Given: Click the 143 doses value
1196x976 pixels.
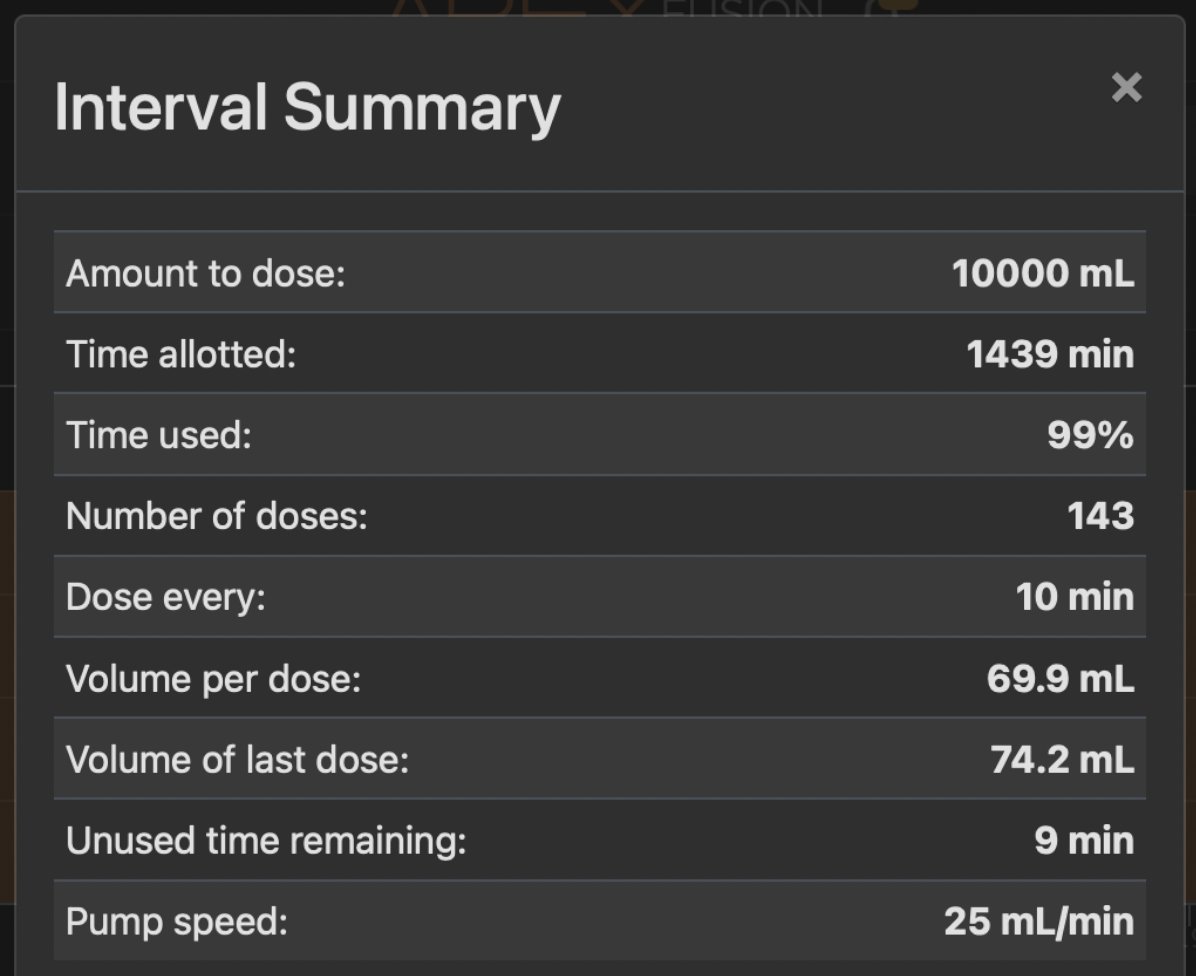Looking at the screenshot, I should pos(1100,516).
